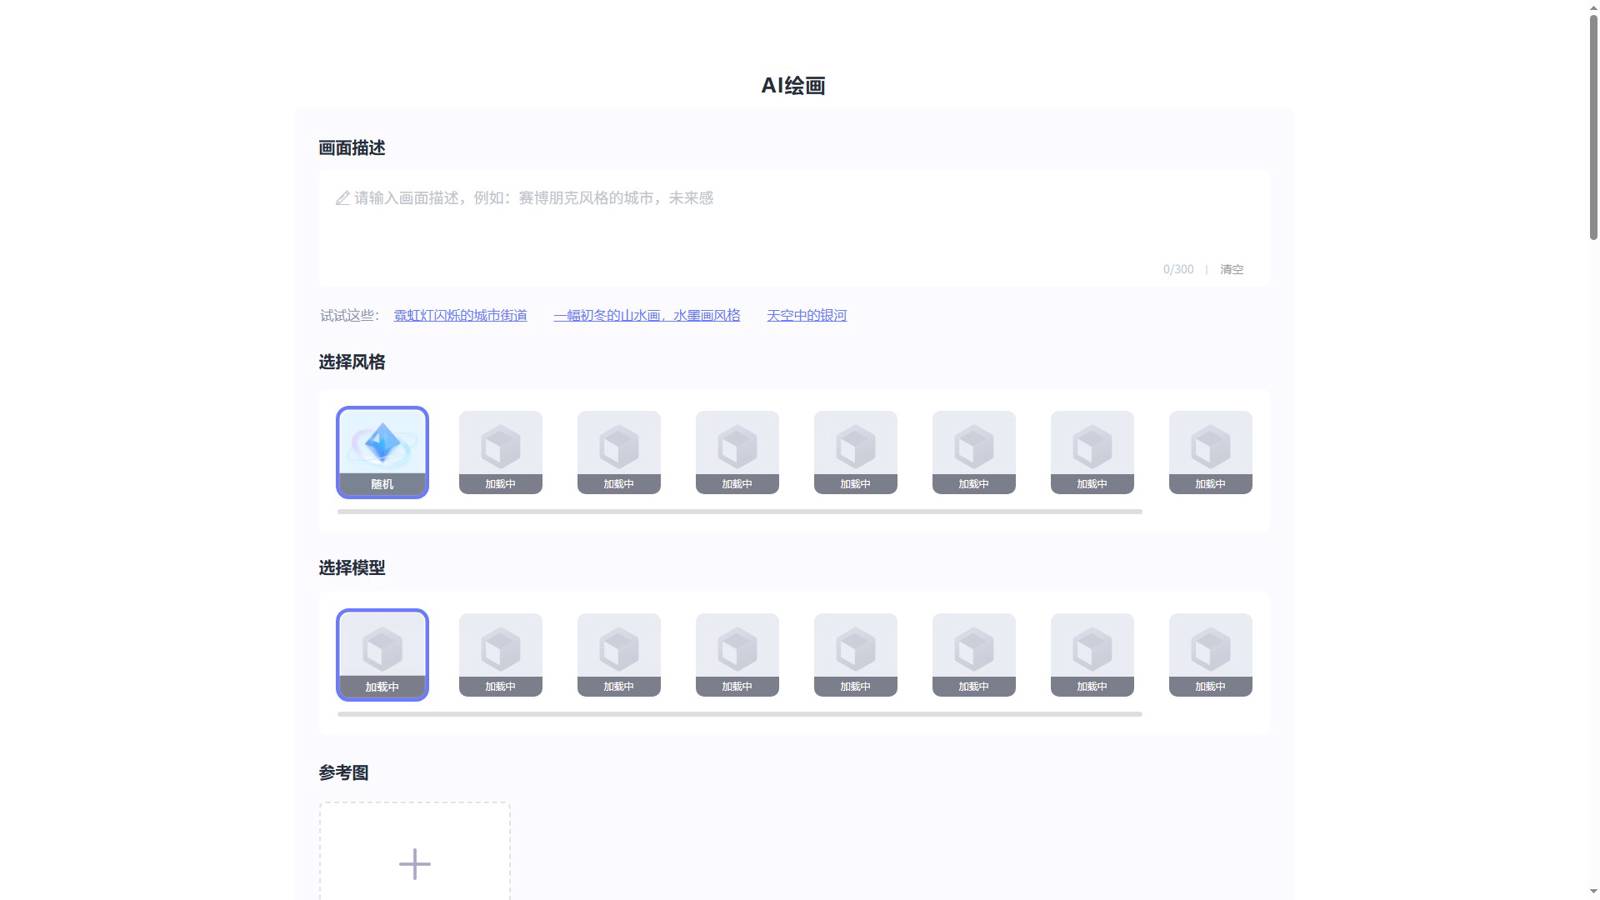Screen dimensions: 1600x900
Task: Click the horizontal scrollbar under the style cards
Action: click(x=740, y=511)
